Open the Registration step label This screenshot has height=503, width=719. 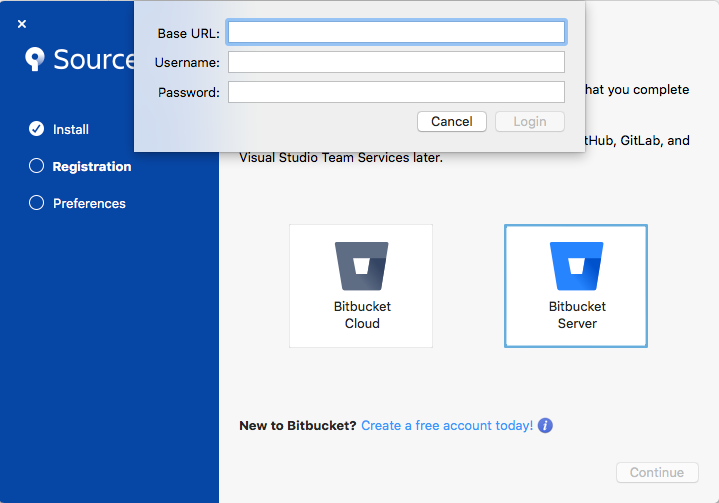click(x=92, y=166)
